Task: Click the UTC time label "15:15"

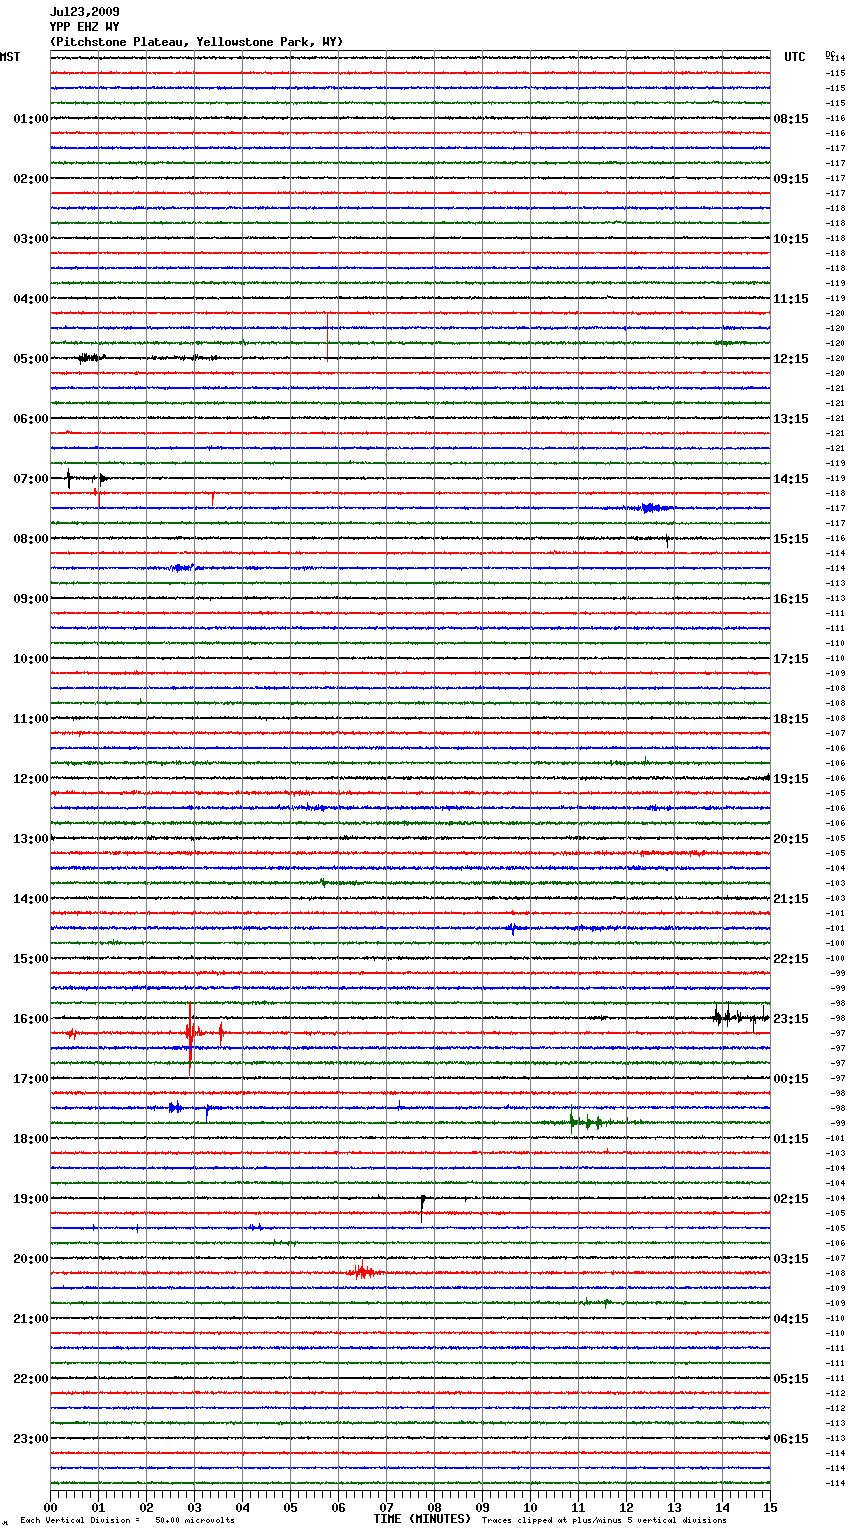Action: coord(791,539)
